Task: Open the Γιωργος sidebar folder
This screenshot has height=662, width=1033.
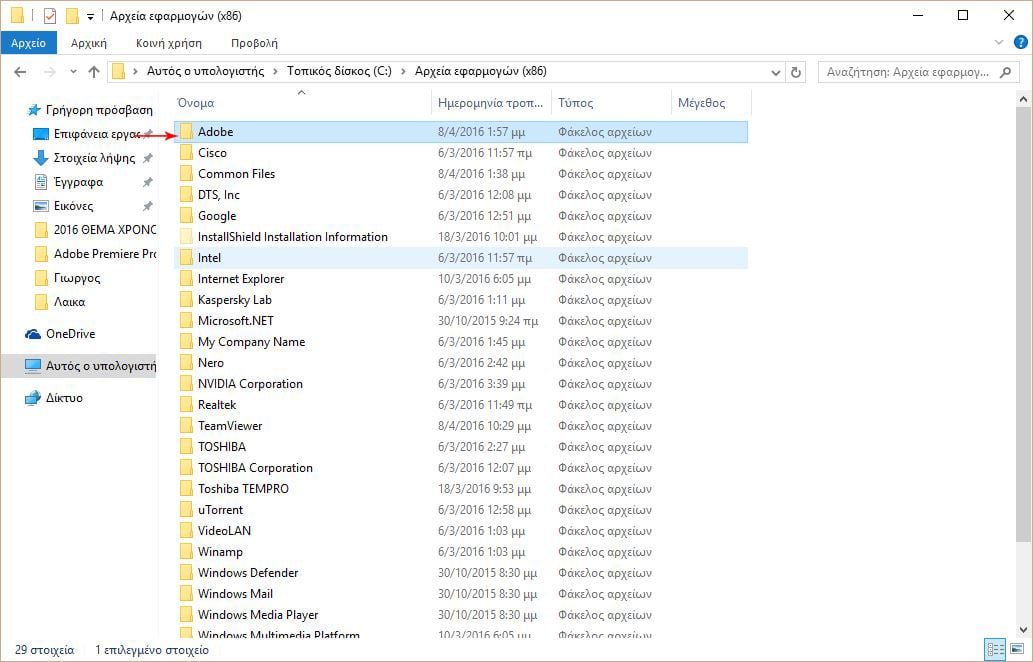Action: (x=67, y=278)
